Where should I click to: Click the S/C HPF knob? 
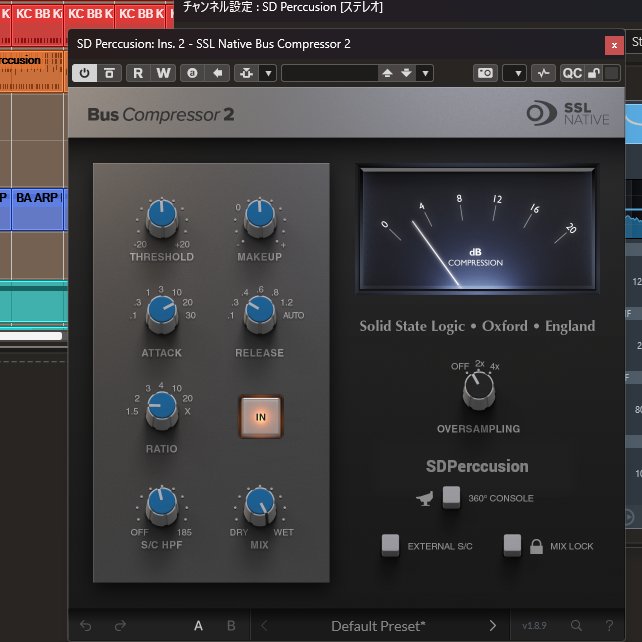tap(162, 505)
